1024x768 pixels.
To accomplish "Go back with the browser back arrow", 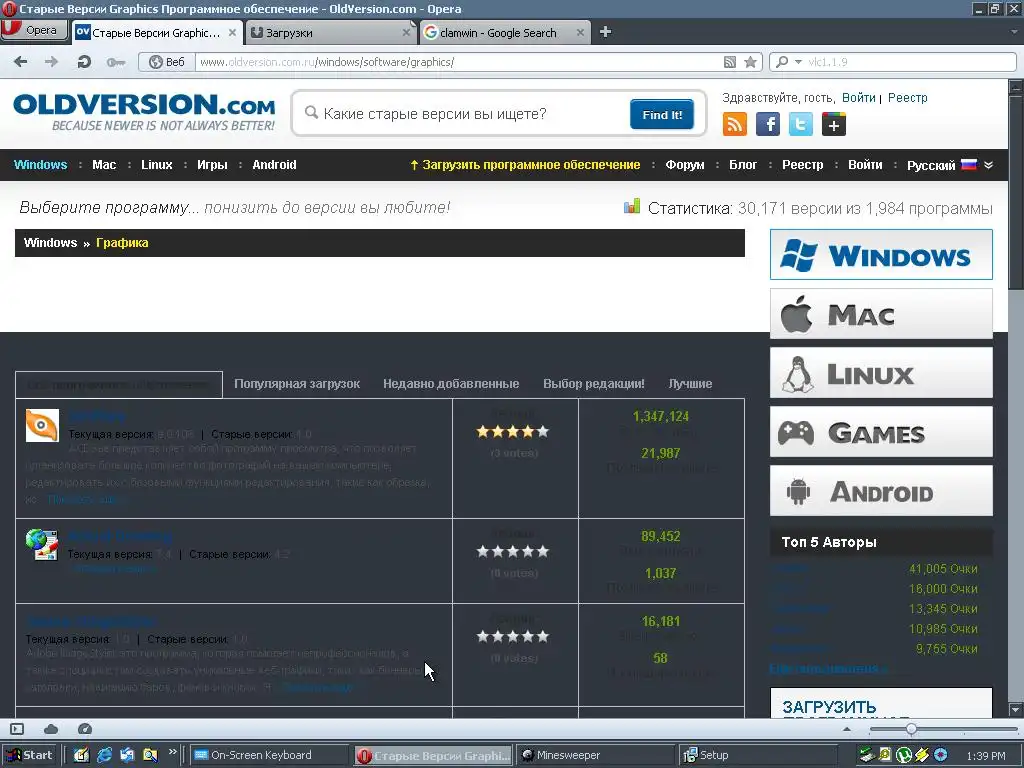I will click(x=20, y=62).
